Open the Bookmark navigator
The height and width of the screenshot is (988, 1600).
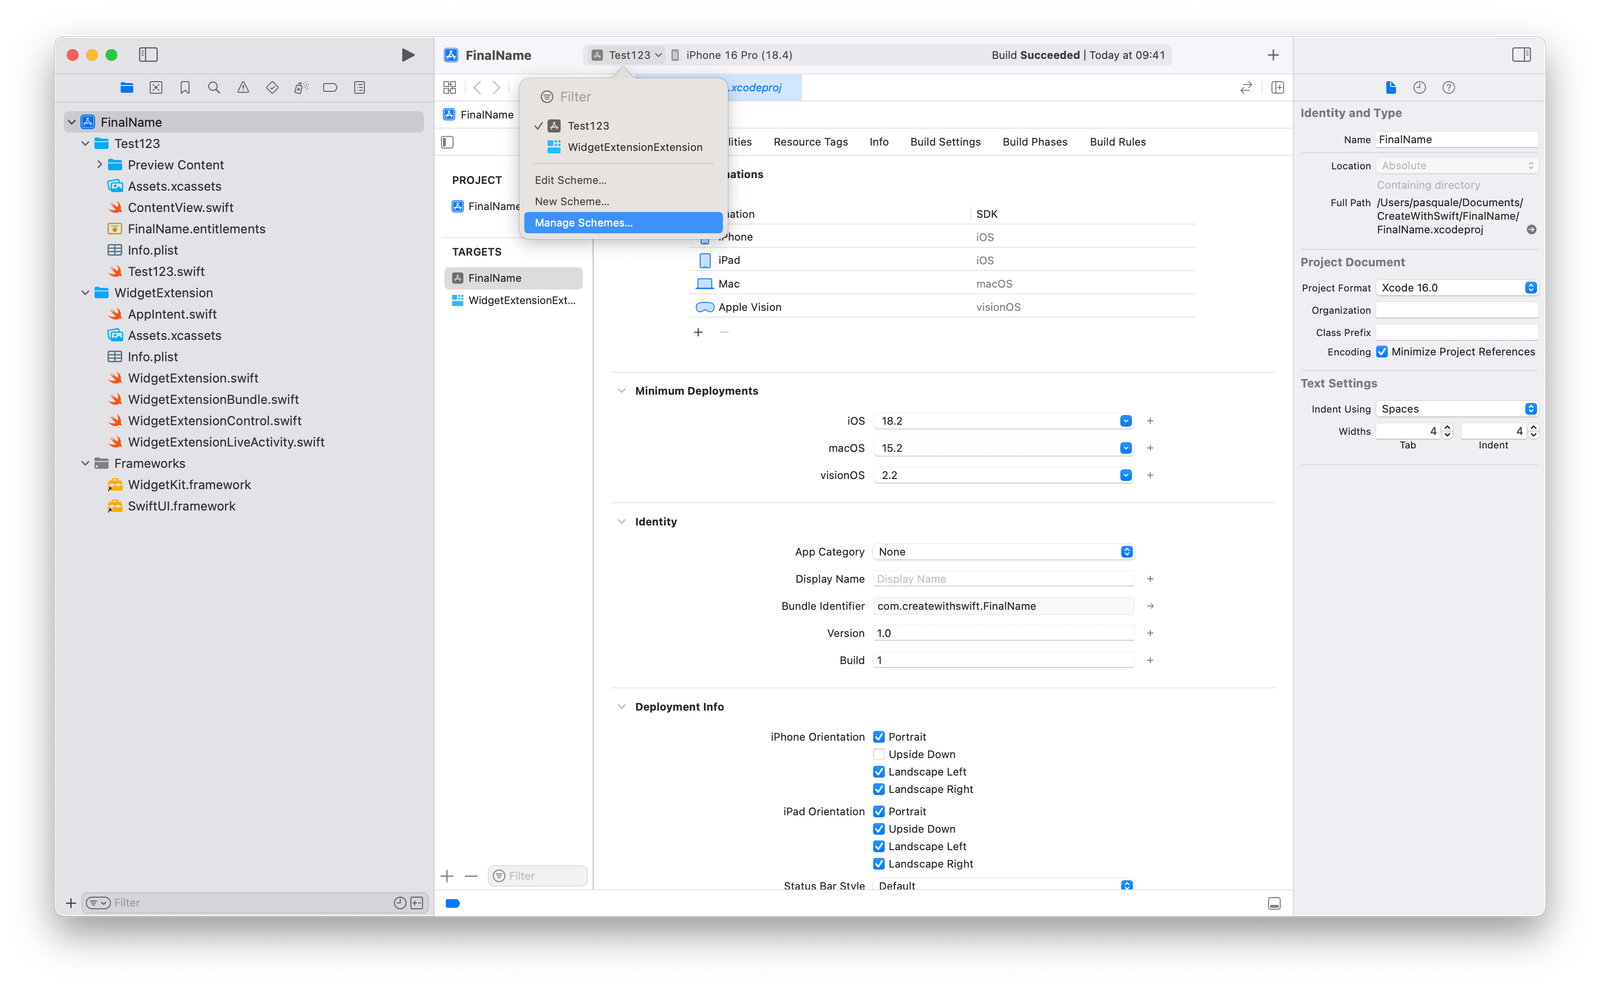pyautogui.click(x=184, y=87)
